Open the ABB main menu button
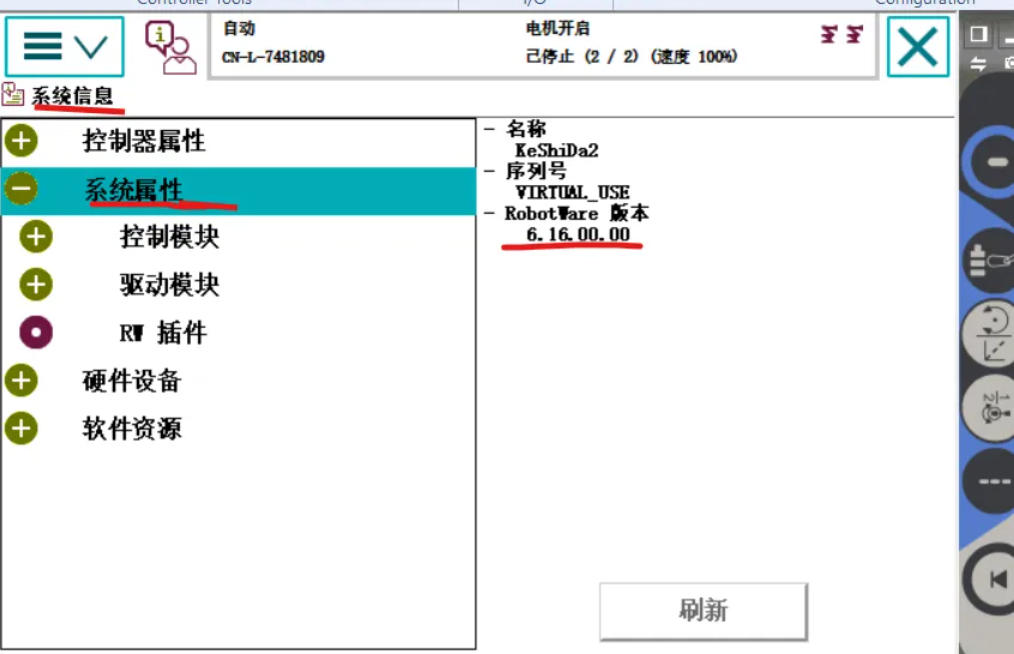This screenshot has height=654, width=1014. 64,46
